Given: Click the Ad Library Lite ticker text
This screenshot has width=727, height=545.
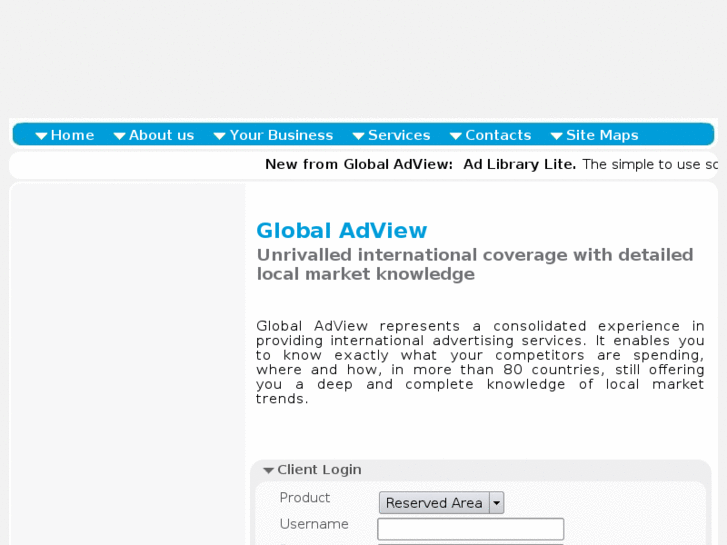Looking at the screenshot, I should click(519, 164).
